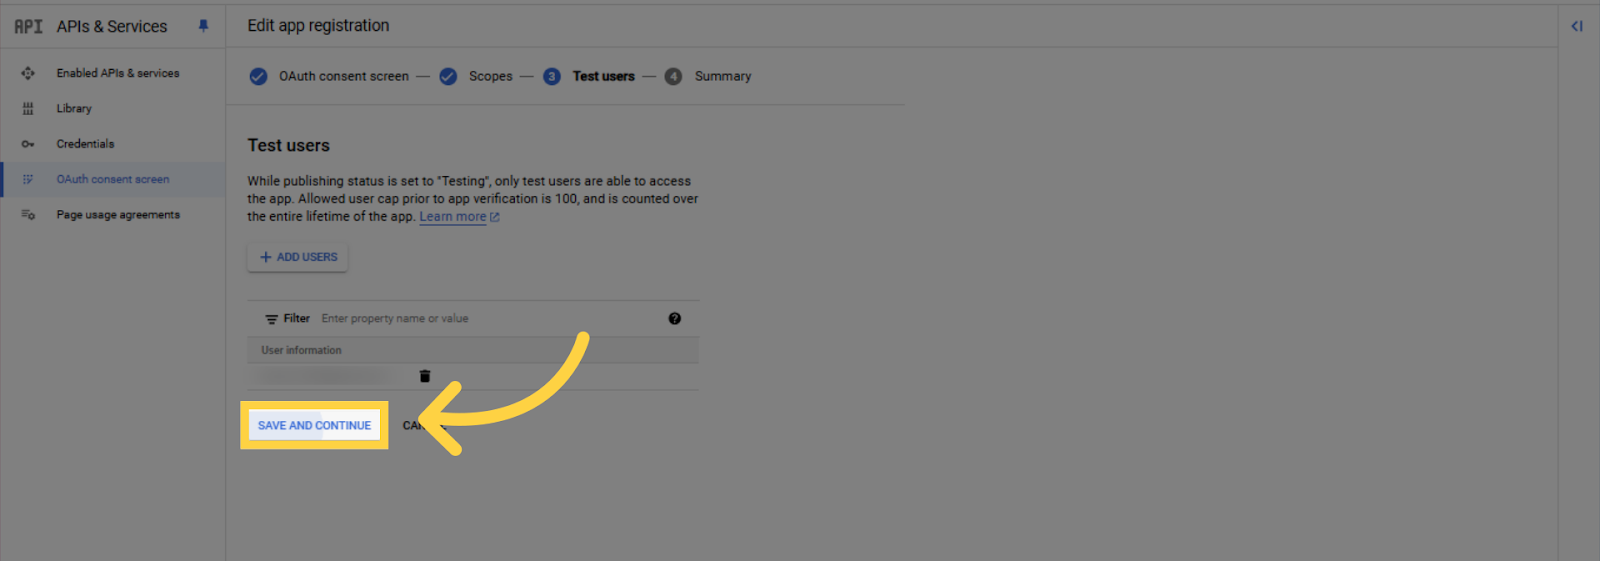Viewport: 1600px width, 561px height.
Task: Click the Credentials key icon
Action: point(28,144)
